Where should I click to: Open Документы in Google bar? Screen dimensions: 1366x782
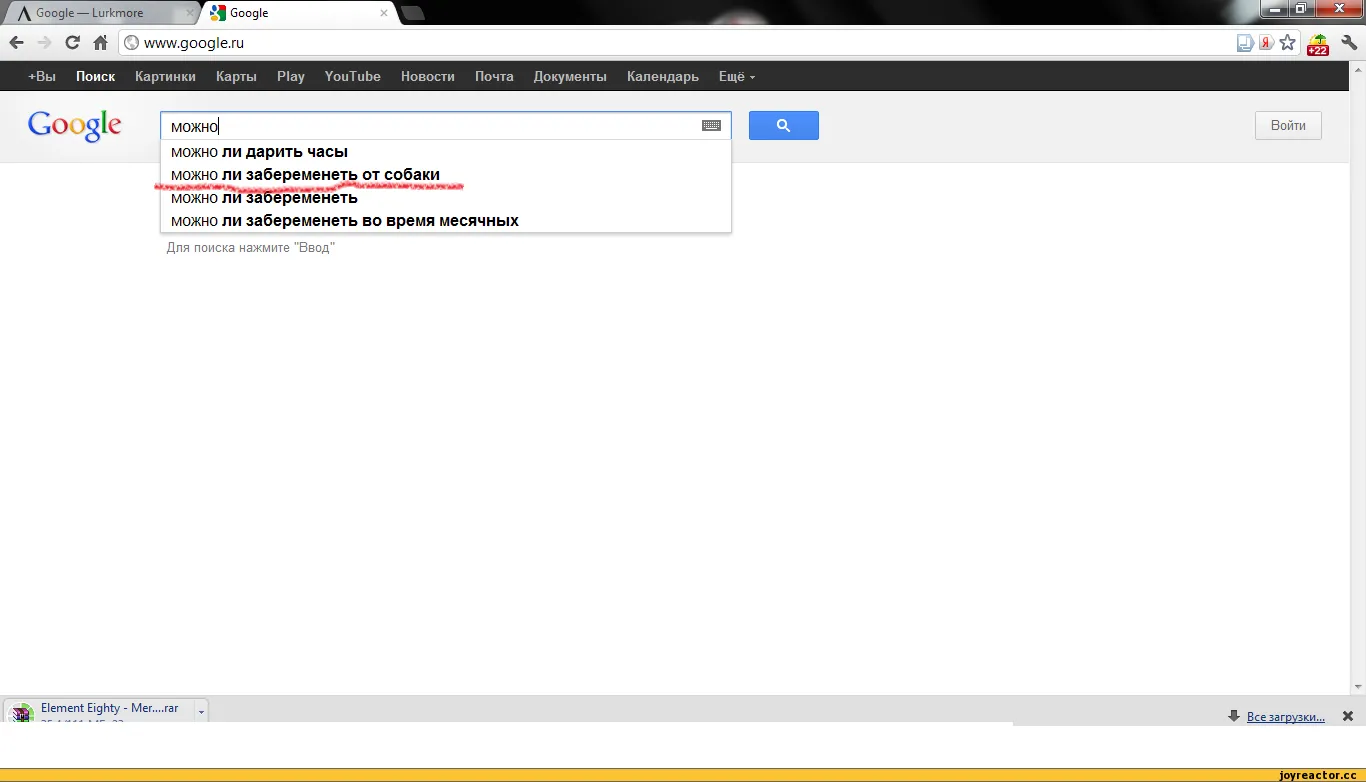[570, 76]
